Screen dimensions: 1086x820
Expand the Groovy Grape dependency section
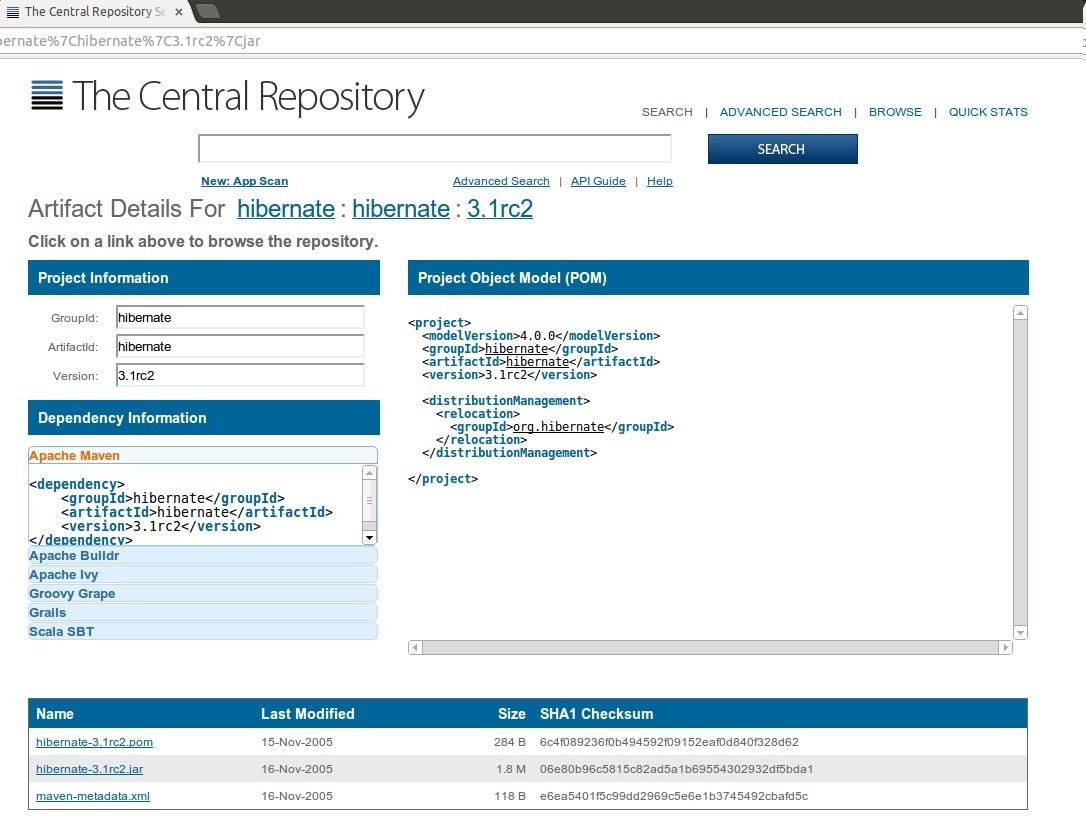click(203, 594)
